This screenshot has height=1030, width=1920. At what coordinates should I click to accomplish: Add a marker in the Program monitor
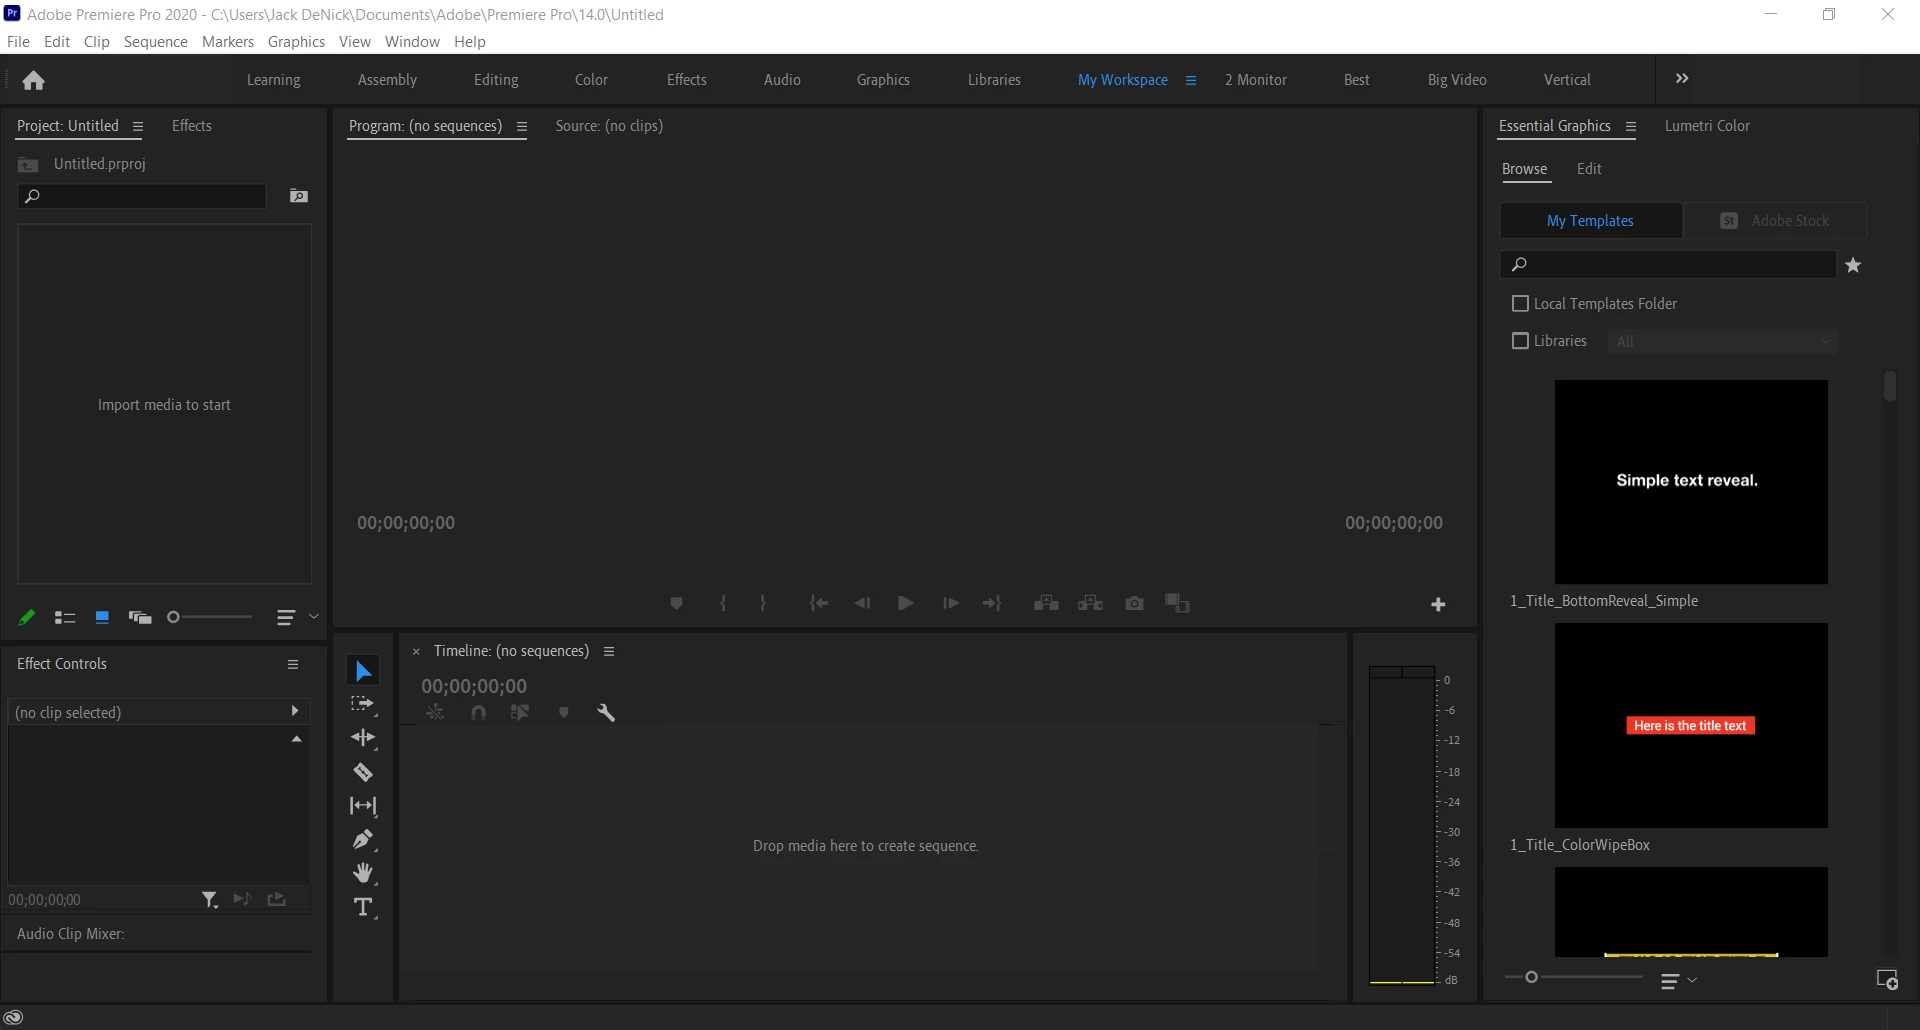point(676,603)
